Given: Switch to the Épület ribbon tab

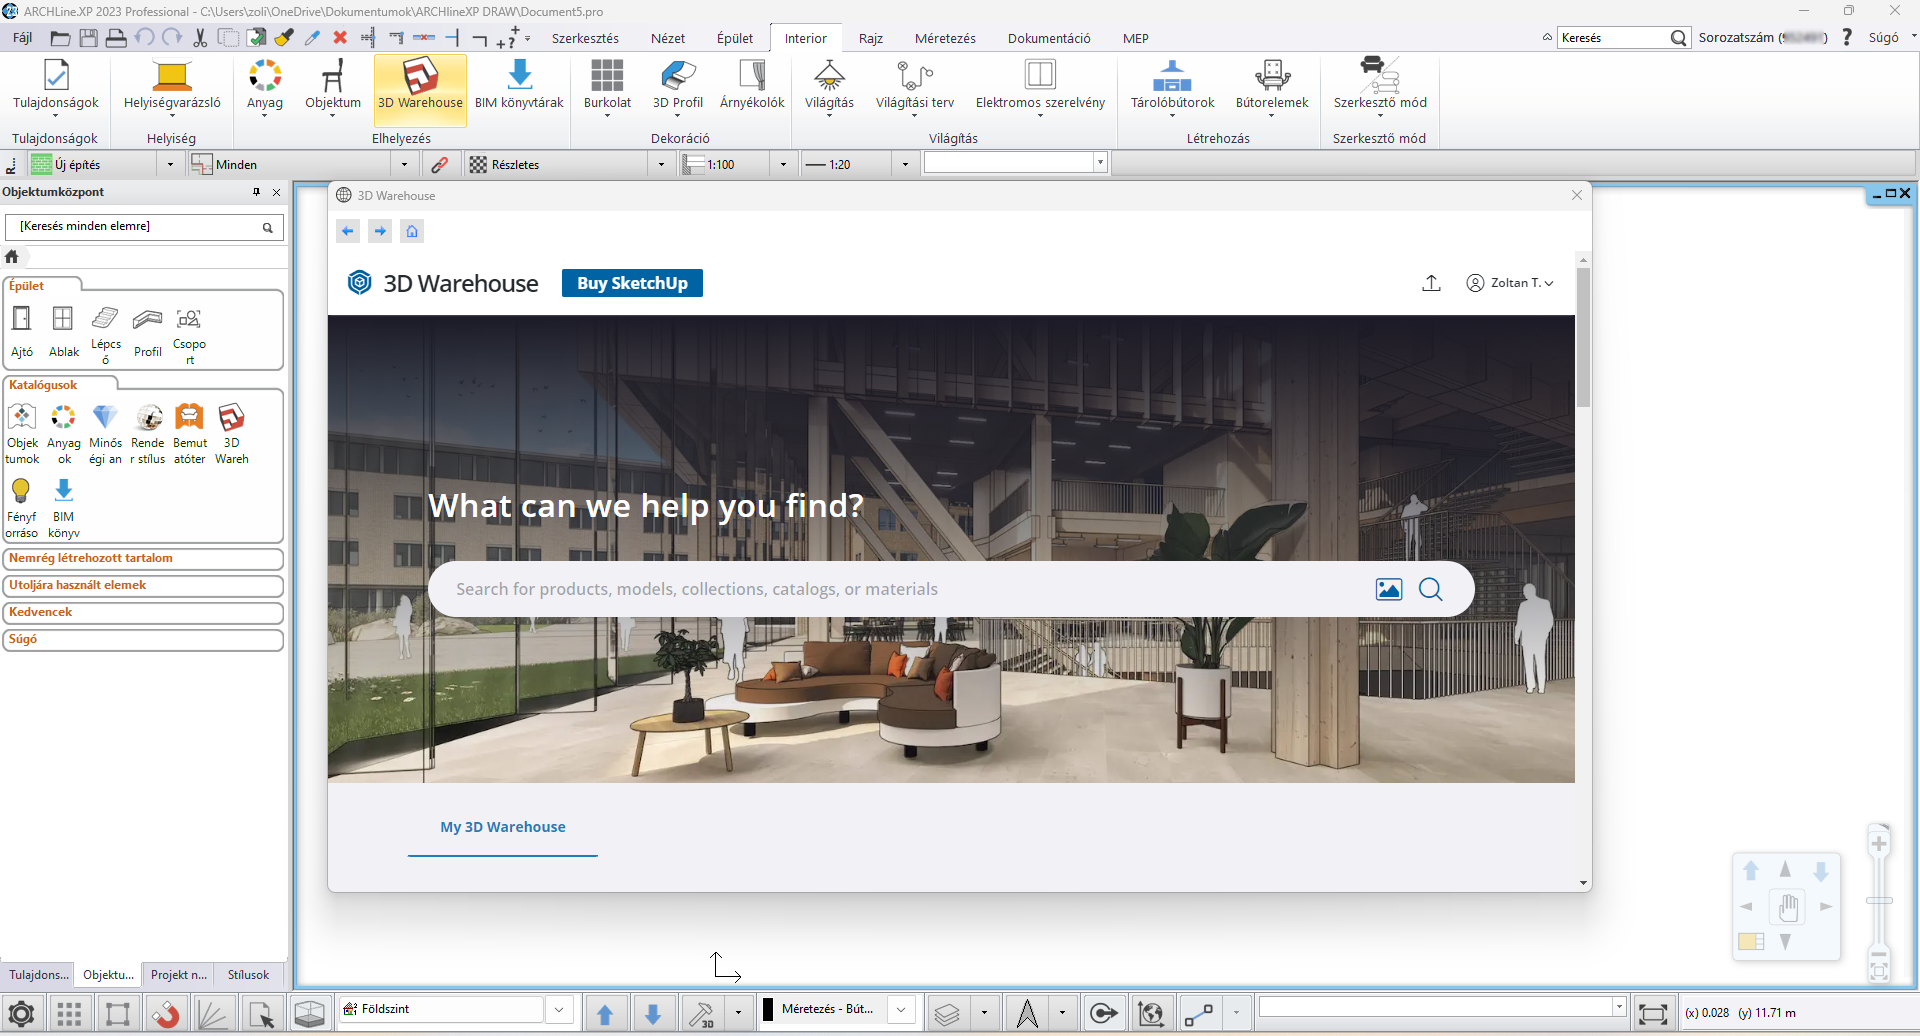Looking at the screenshot, I should [735, 38].
